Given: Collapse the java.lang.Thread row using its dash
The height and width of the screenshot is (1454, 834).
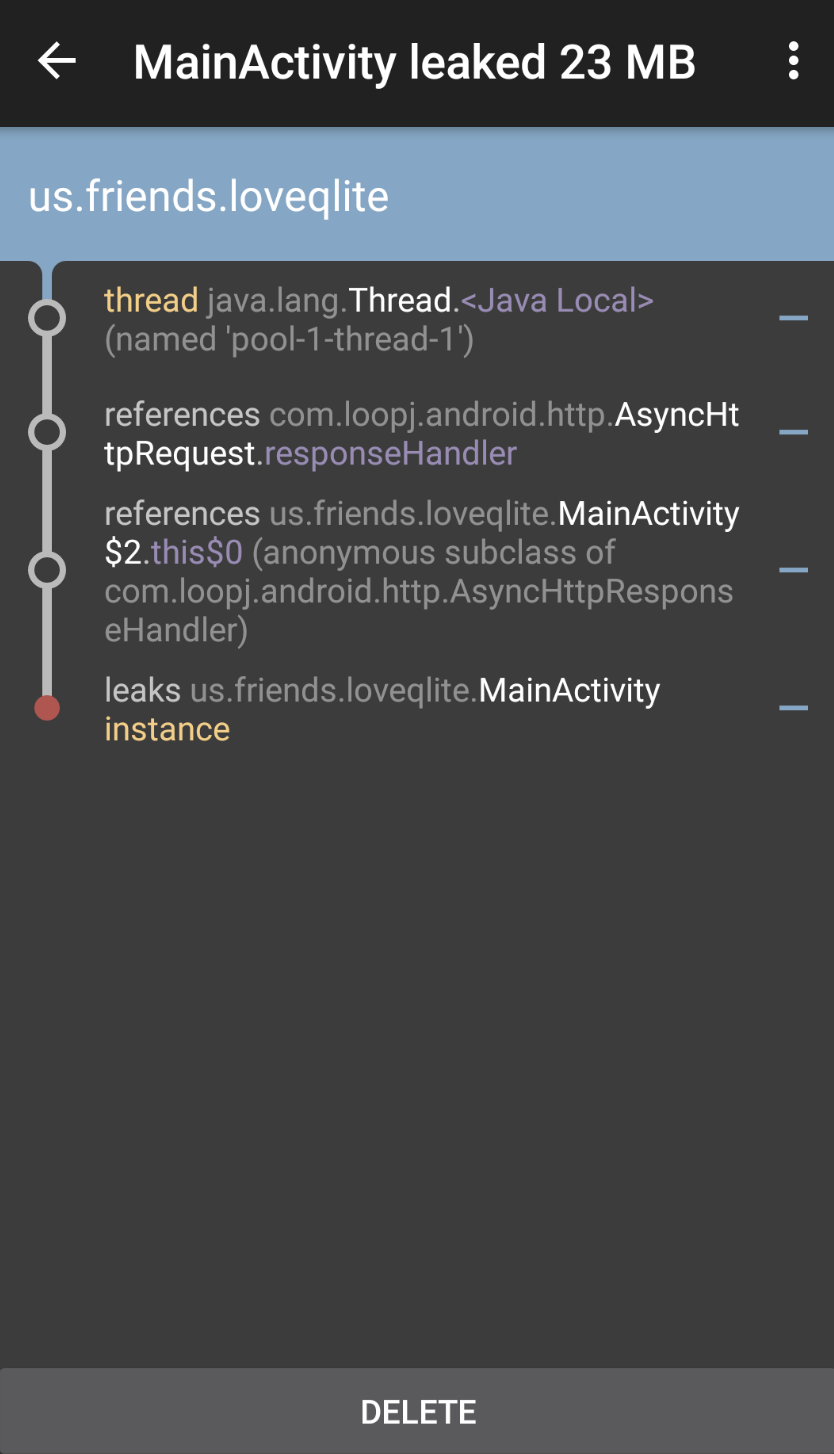Looking at the screenshot, I should click(793, 319).
